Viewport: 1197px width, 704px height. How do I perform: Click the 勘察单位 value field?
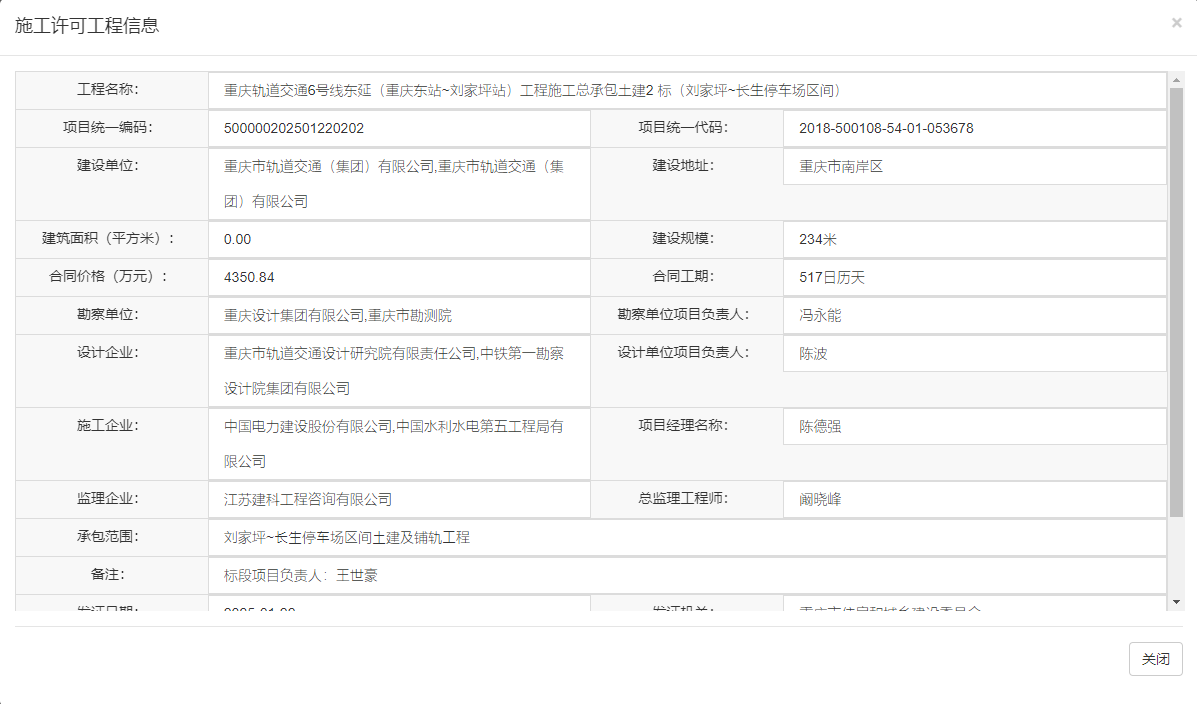(399, 315)
